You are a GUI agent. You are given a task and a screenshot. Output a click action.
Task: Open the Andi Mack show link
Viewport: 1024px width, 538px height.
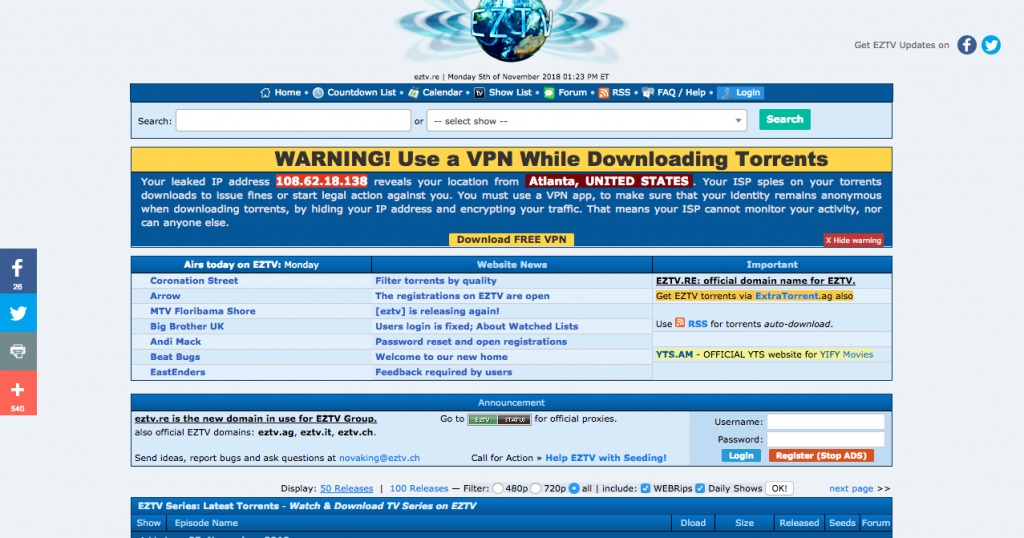176,341
